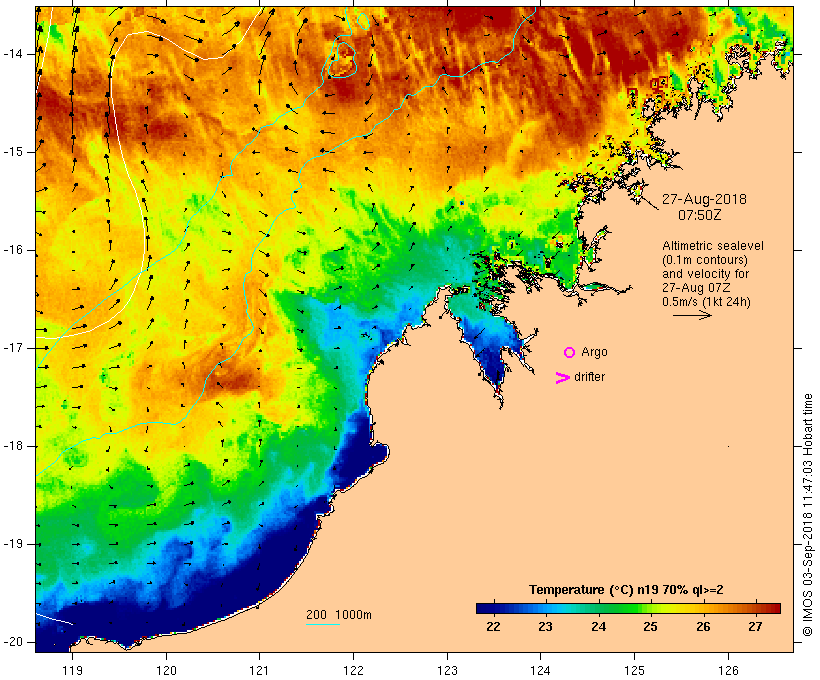Click the '120' longitude axis label

(x=166, y=670)
